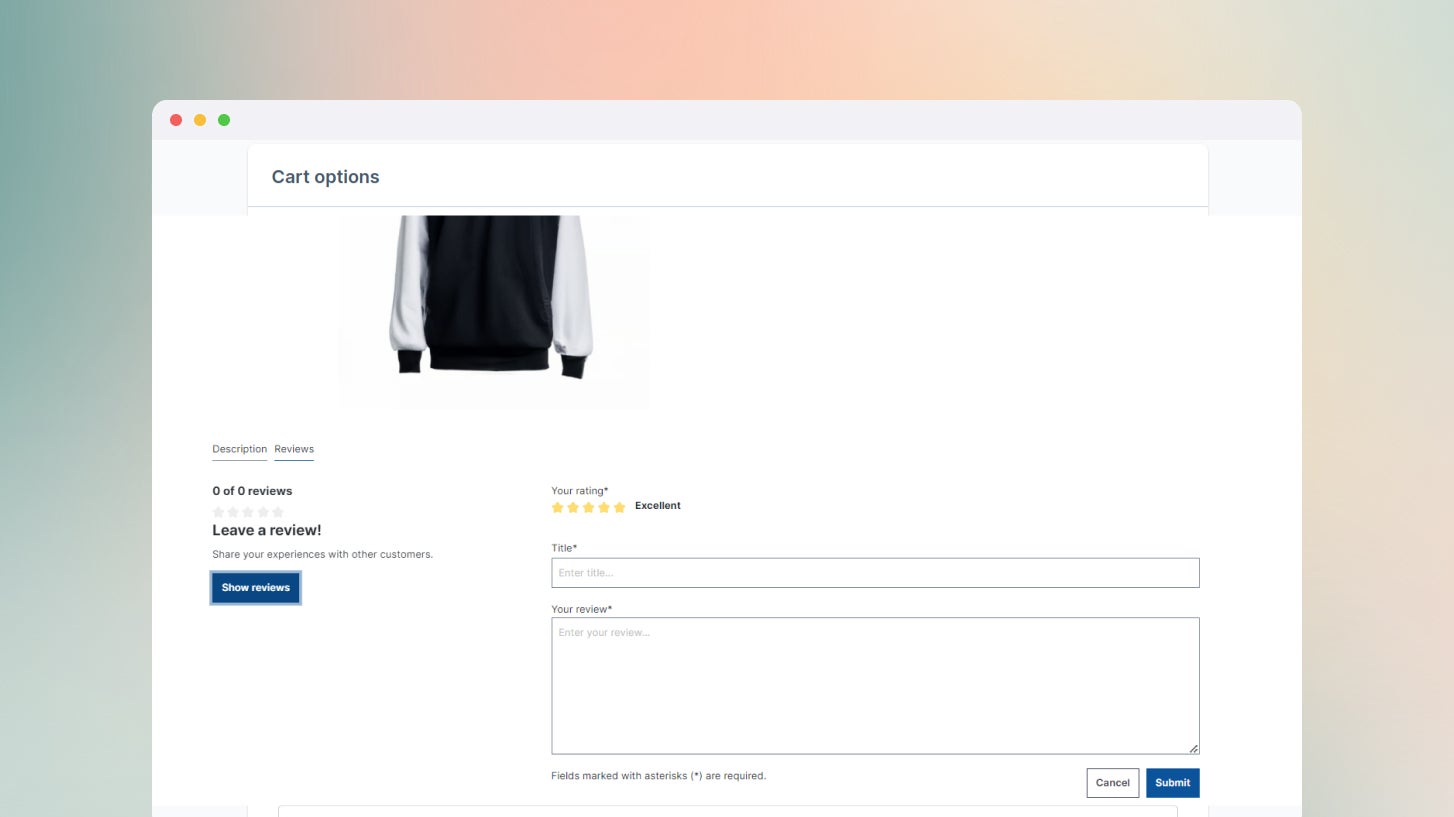Click the "0 of 0 reviews" text
Viewport: 1454px width, 817px height.
pyautogui.click(x=252, y=491)
